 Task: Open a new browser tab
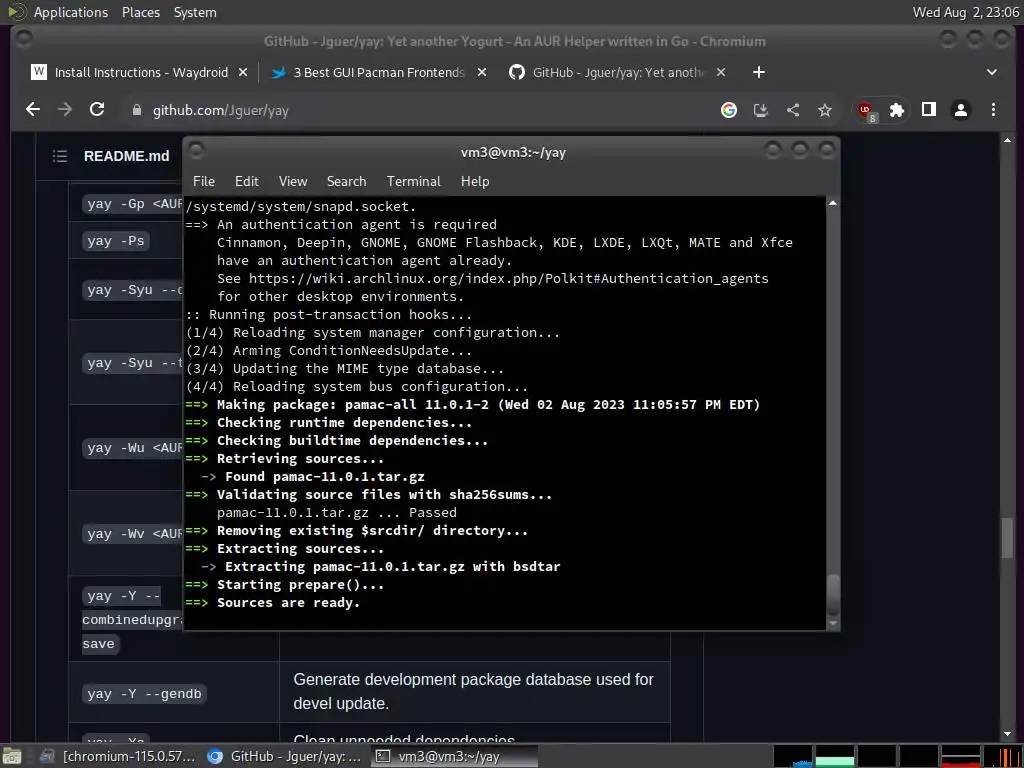point(758,72)
